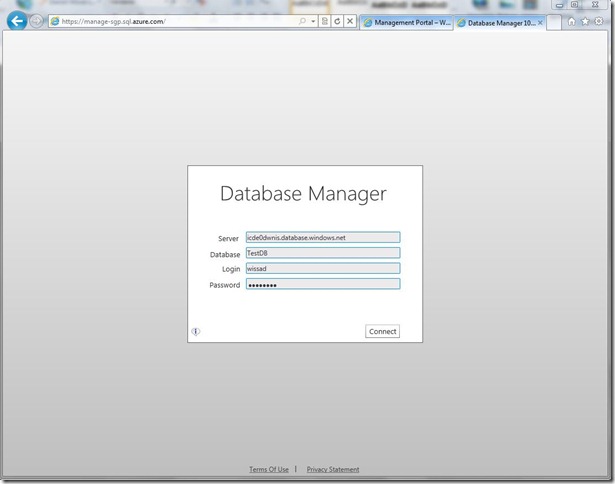
Task: Click the info icon in the login dialog
Action: click(196, 332)
